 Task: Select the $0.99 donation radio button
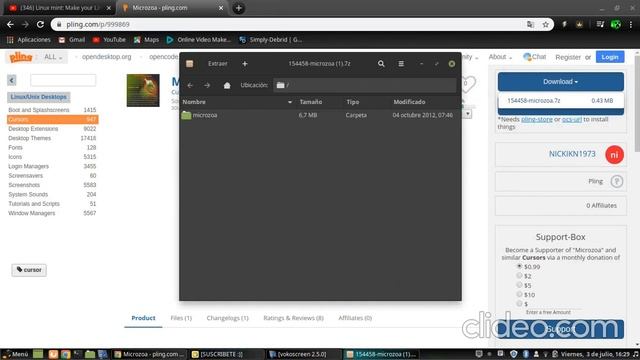coord(519,266)
